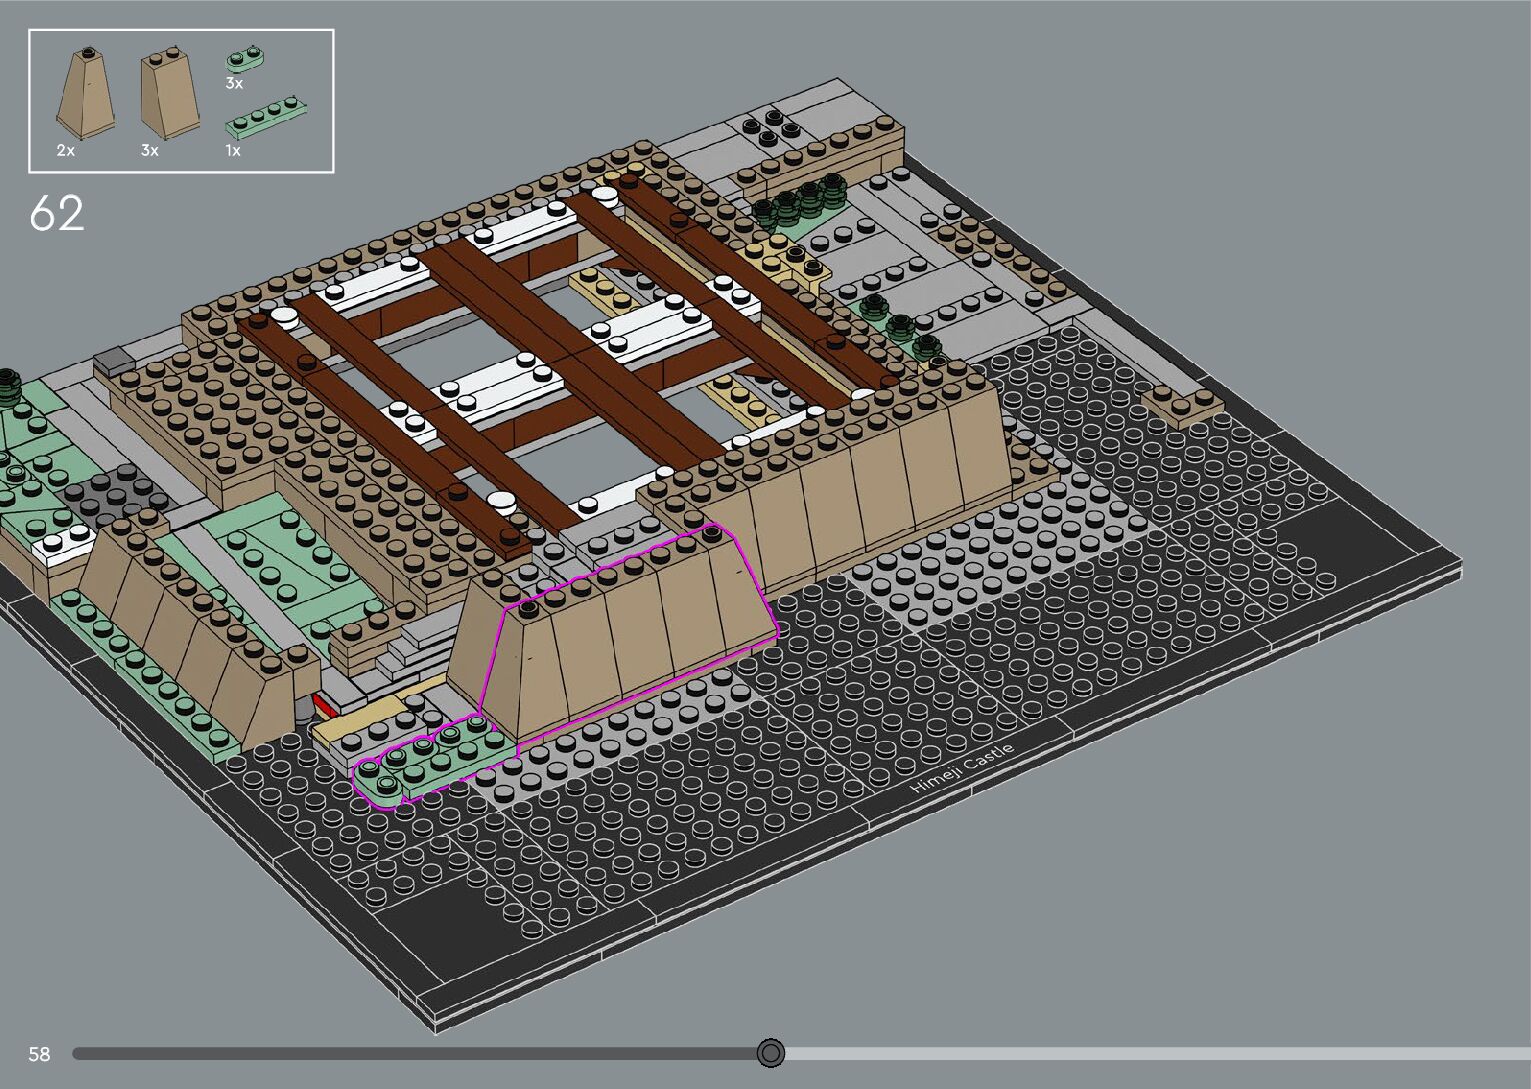Click the Himeji Castle nameplate tile
Image resolution: width=1531 pixels, height=1089 pixels.
pos(962,769)
